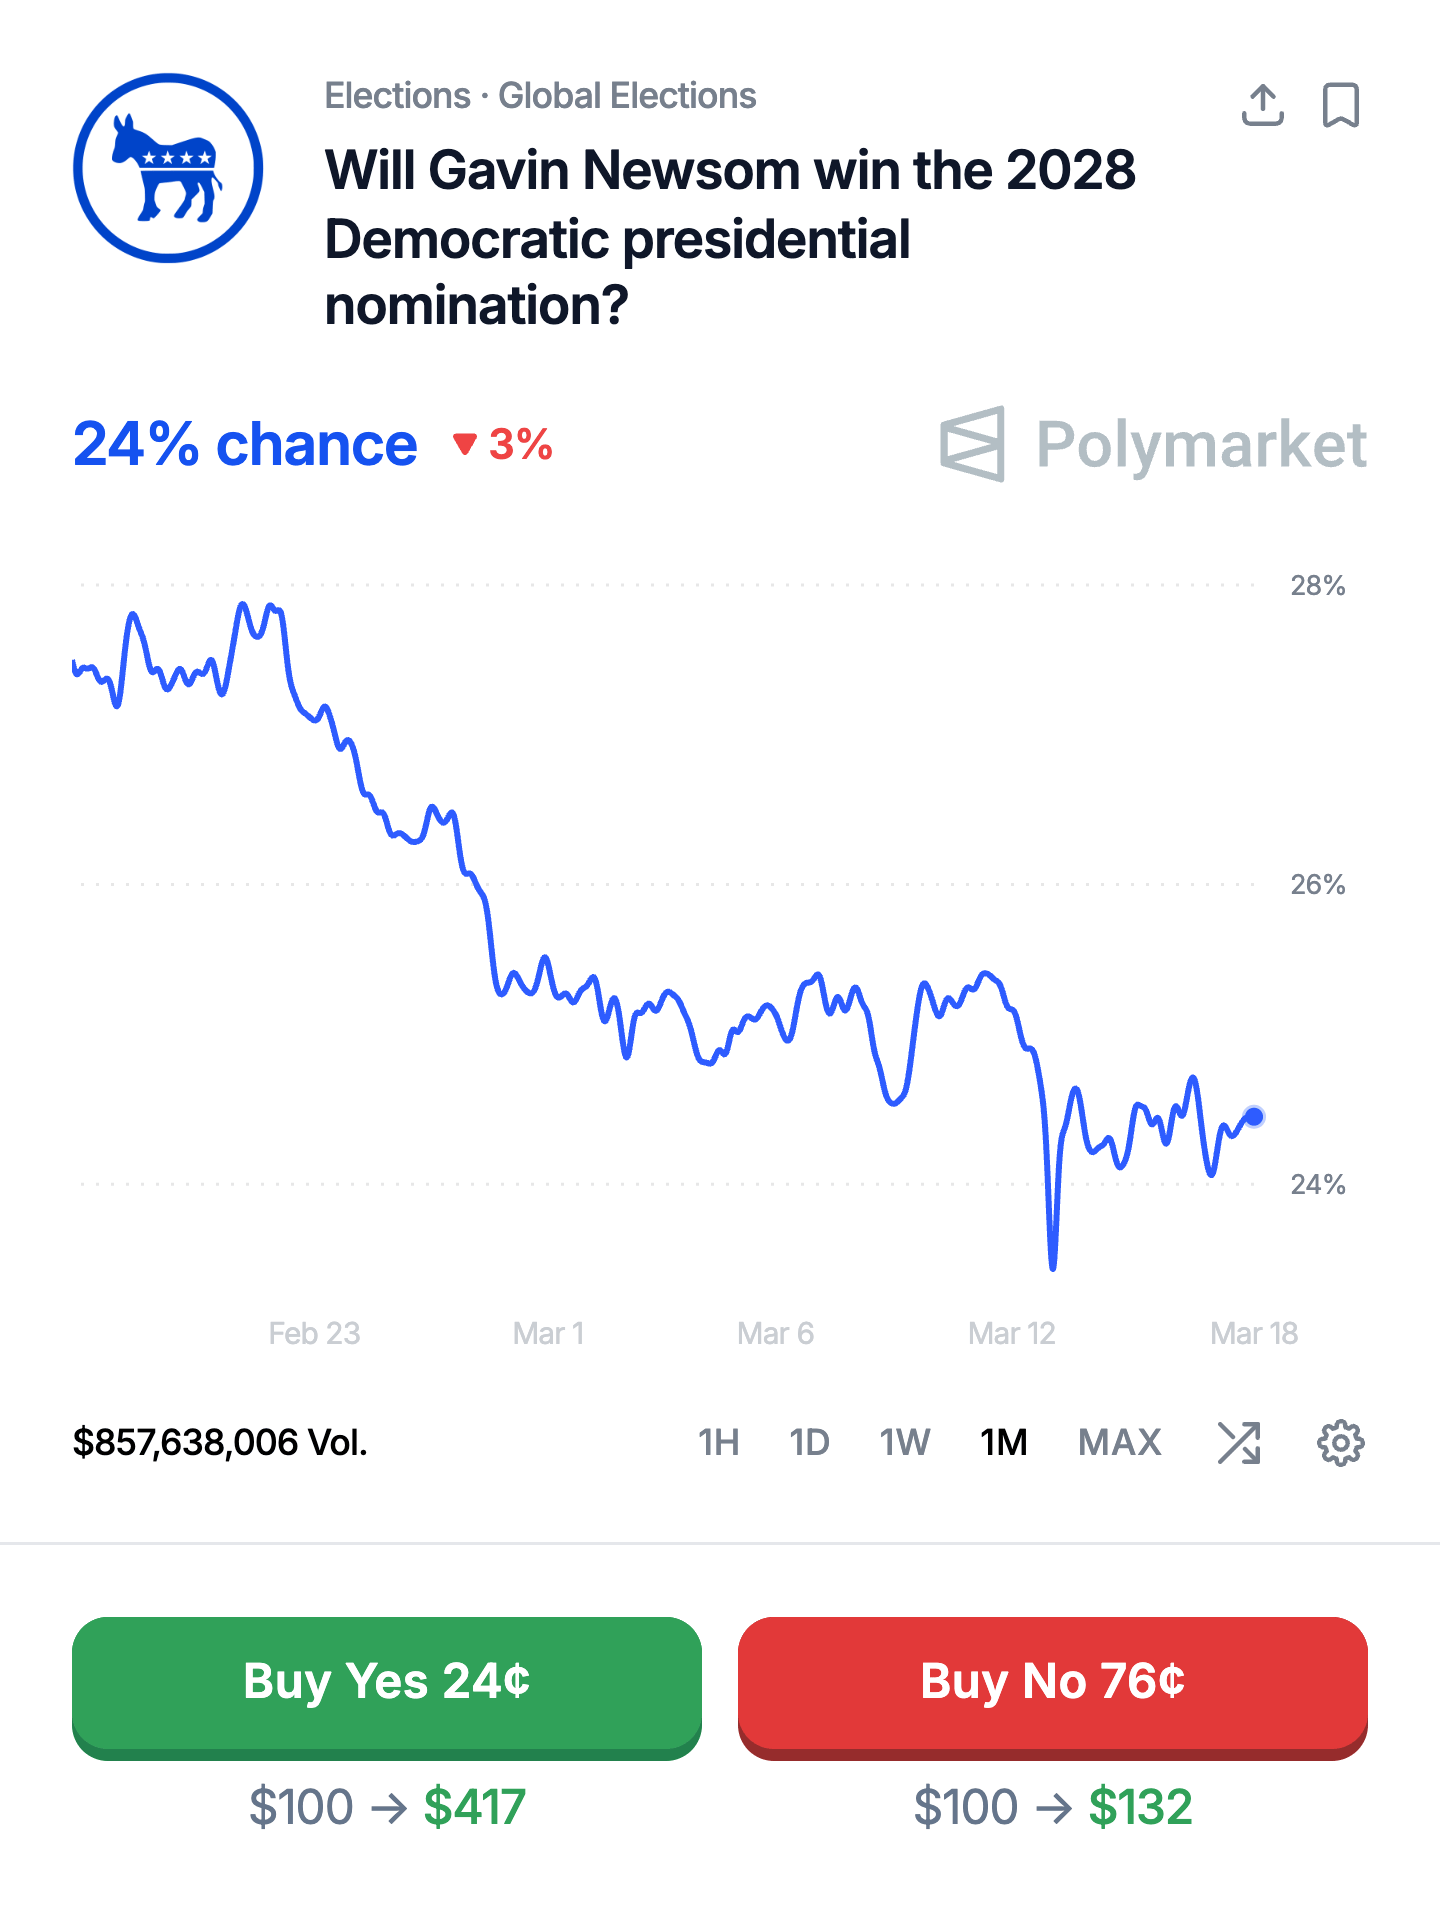The height and width of the screenshot is (1917, 1440).
Task: Click the shuffle arrows icon
Action: (1239, 1443)
